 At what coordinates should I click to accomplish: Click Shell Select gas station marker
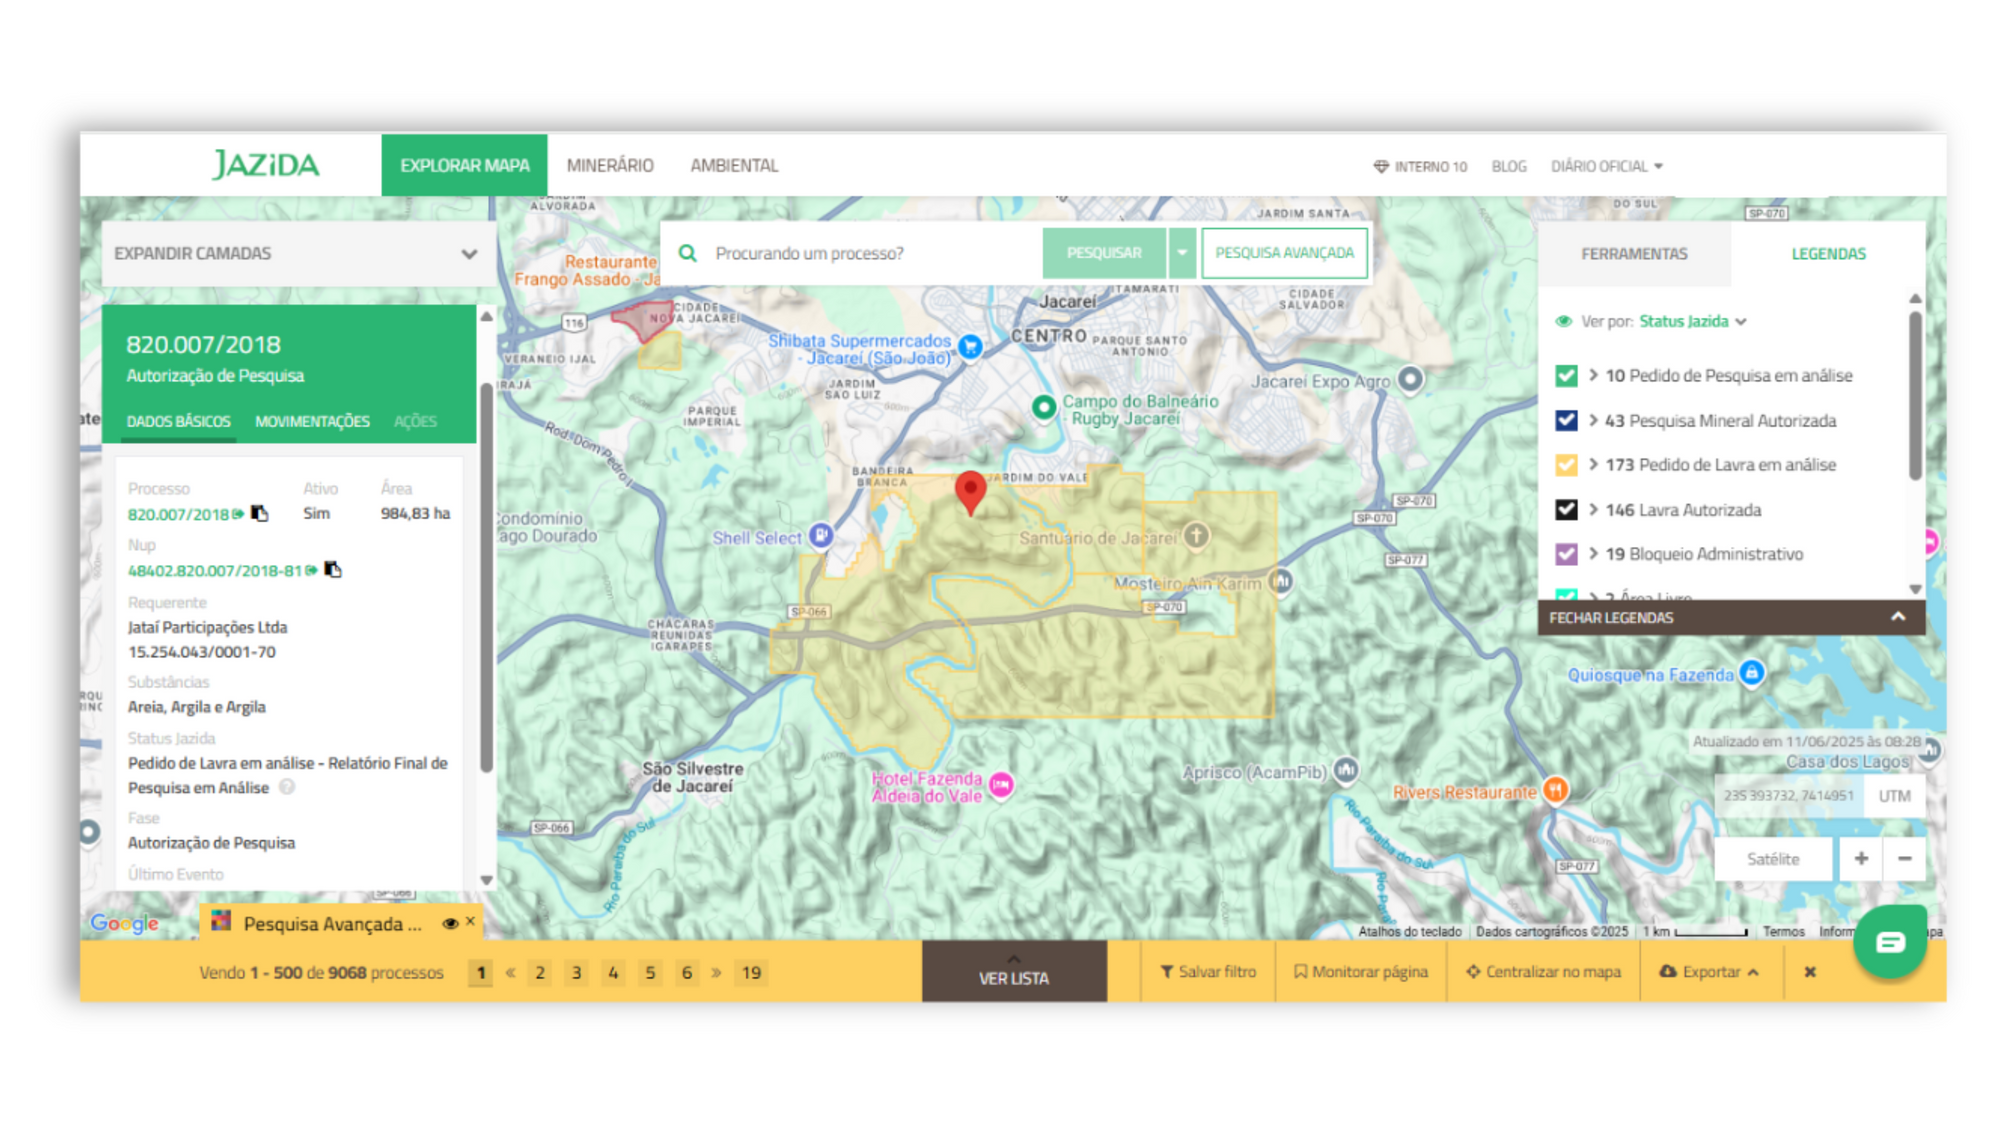click(821, 536)
